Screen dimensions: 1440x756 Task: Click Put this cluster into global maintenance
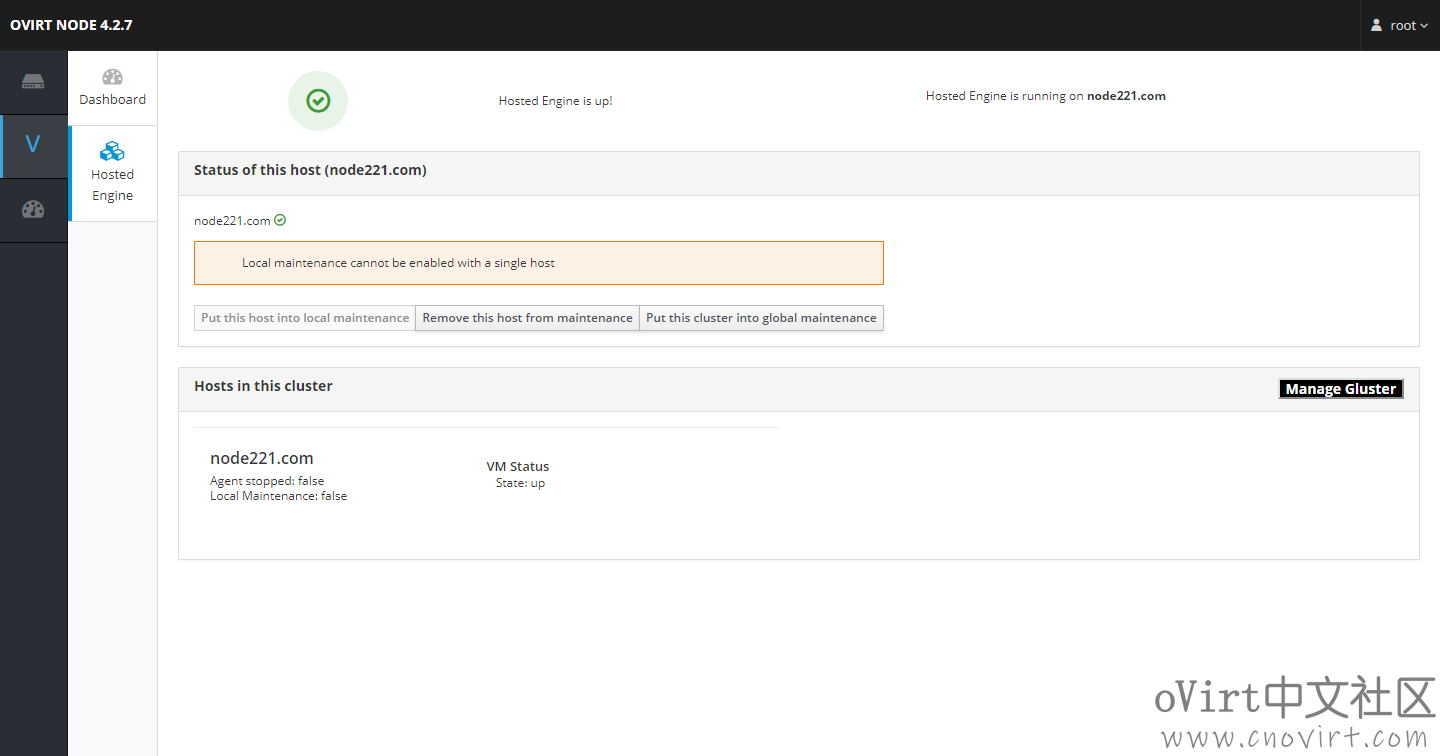point(761,318)
